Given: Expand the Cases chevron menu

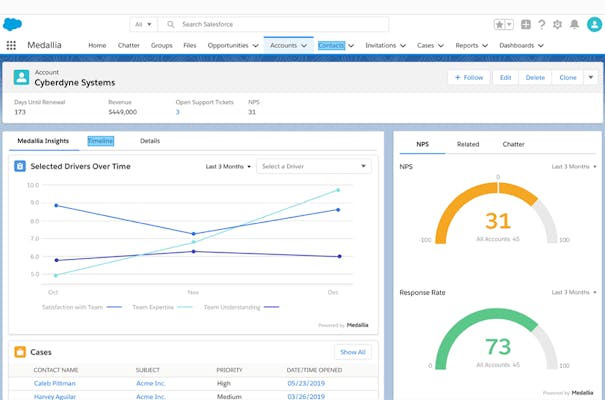Looking at the screenshot, I should point(441,46).
